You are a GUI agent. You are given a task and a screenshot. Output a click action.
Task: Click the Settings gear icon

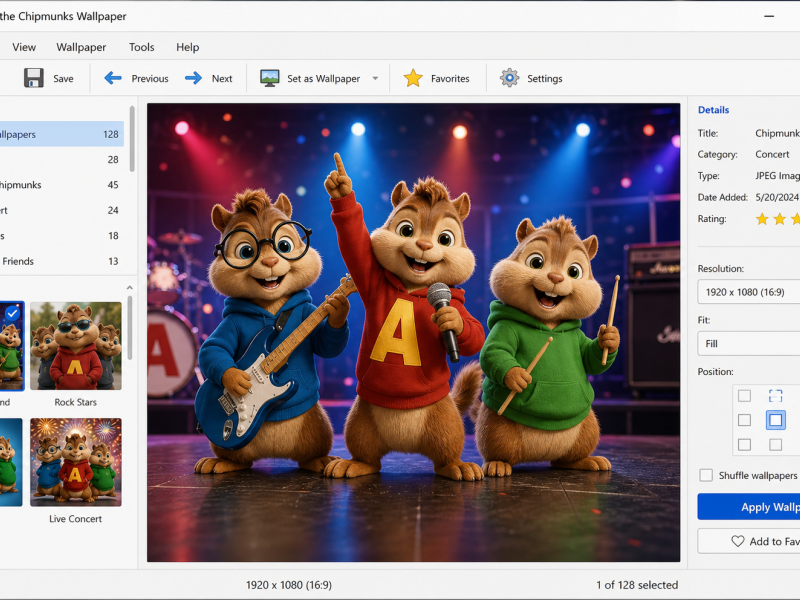(x=509, y=78)
